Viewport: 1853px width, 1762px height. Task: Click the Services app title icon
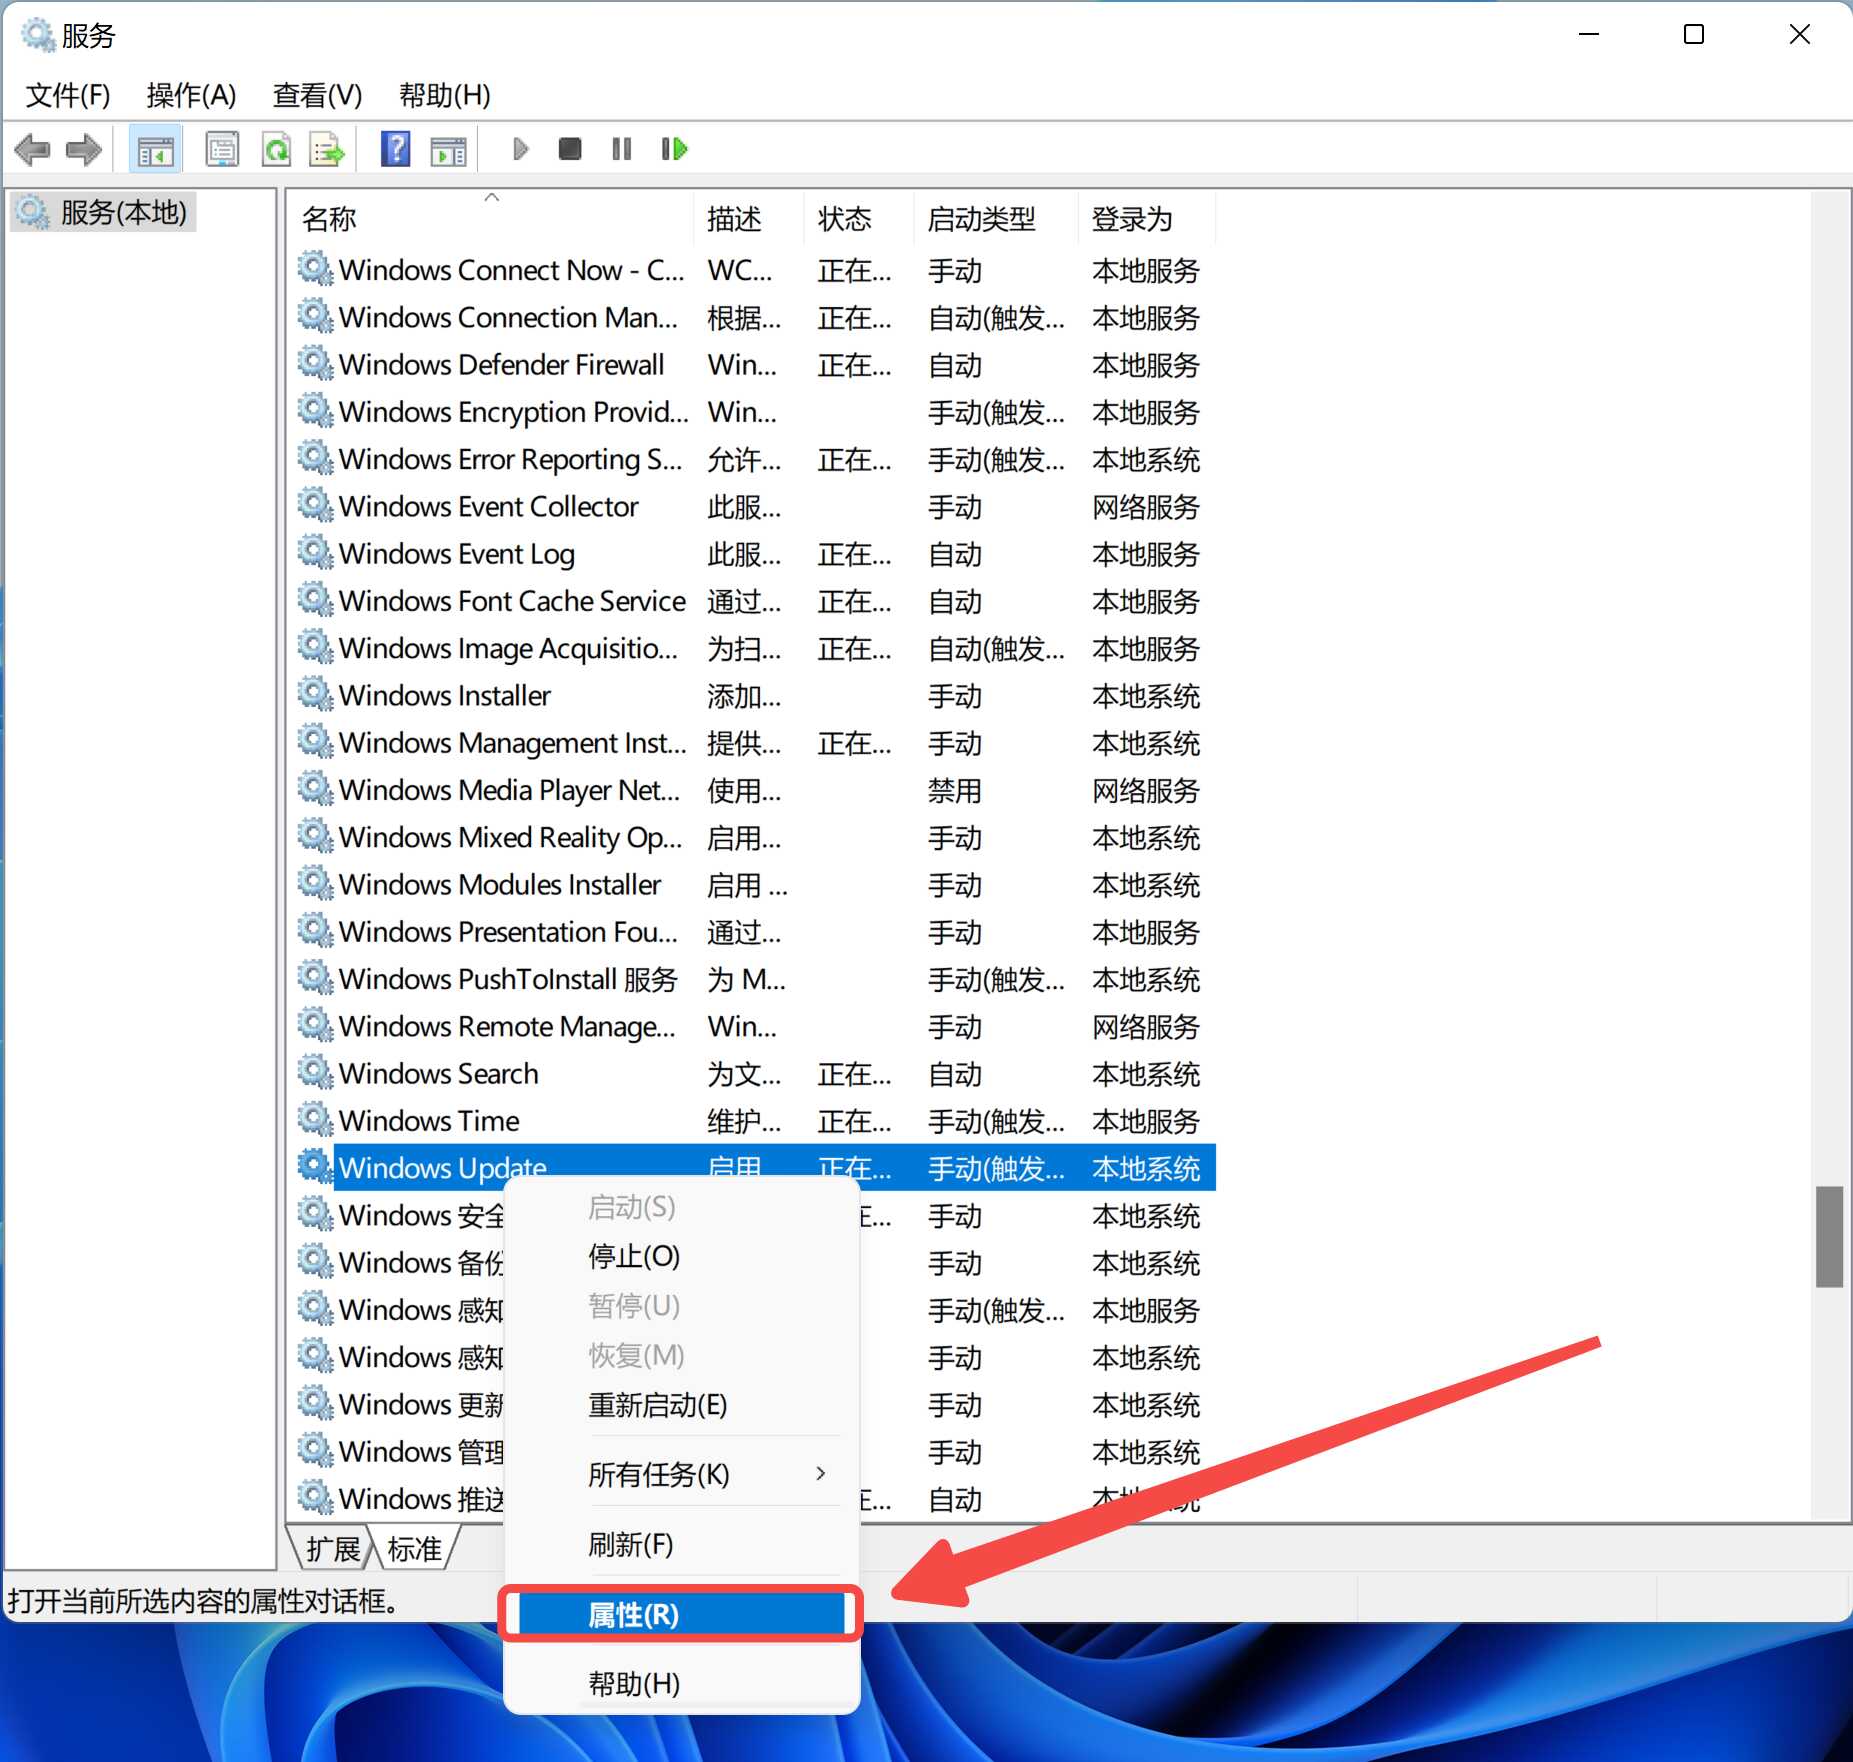click(37, 35)
